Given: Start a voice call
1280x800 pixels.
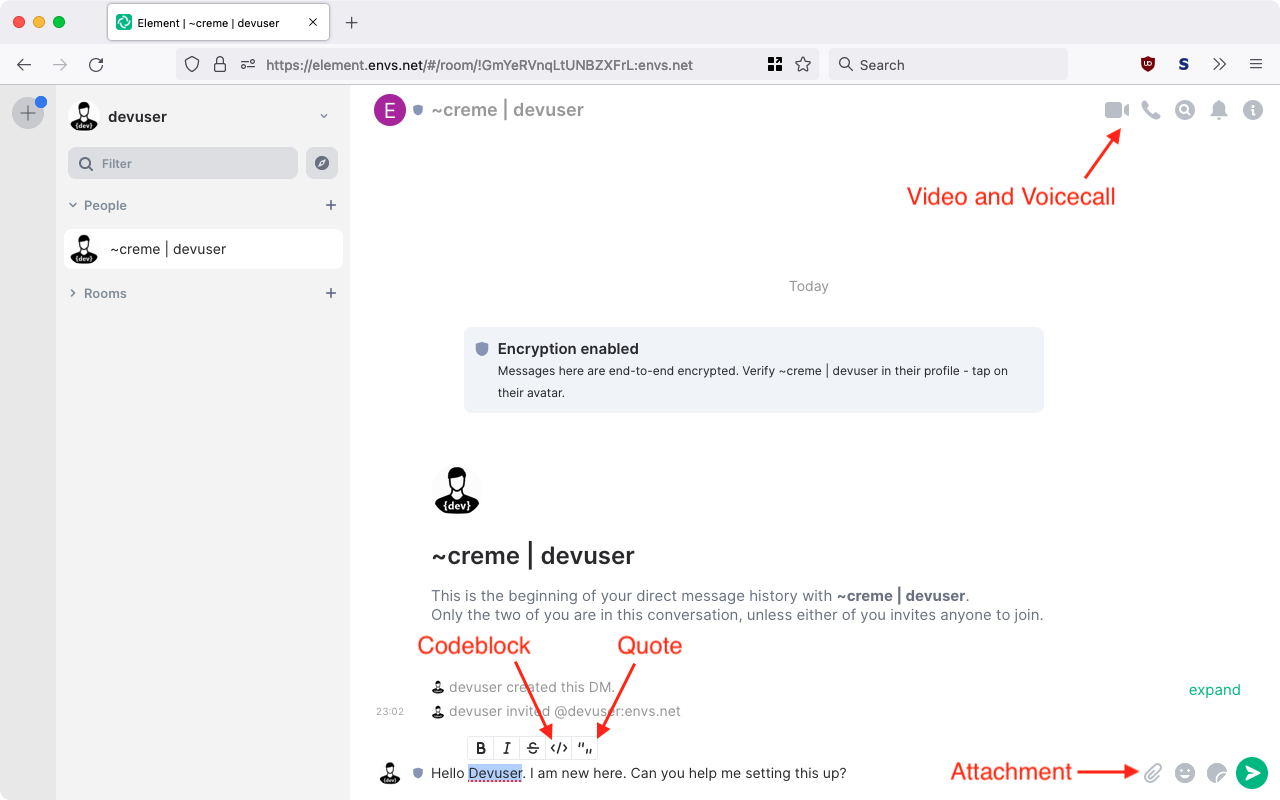Looking at the screenshot, I should pyautogui.click(x=1151, y=110).
